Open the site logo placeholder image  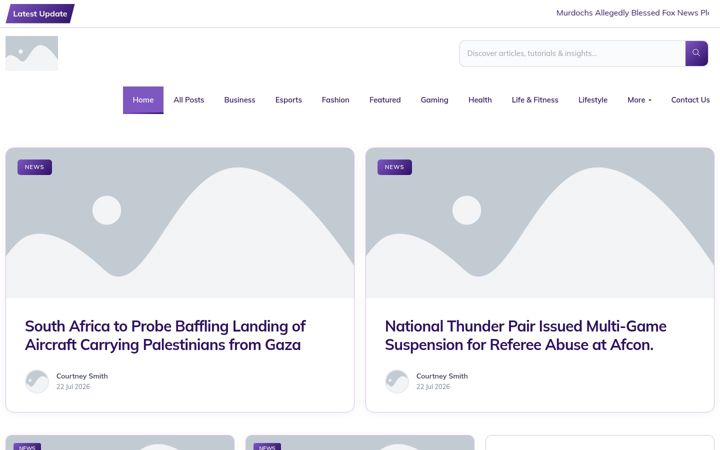click(x=32, y=53)
